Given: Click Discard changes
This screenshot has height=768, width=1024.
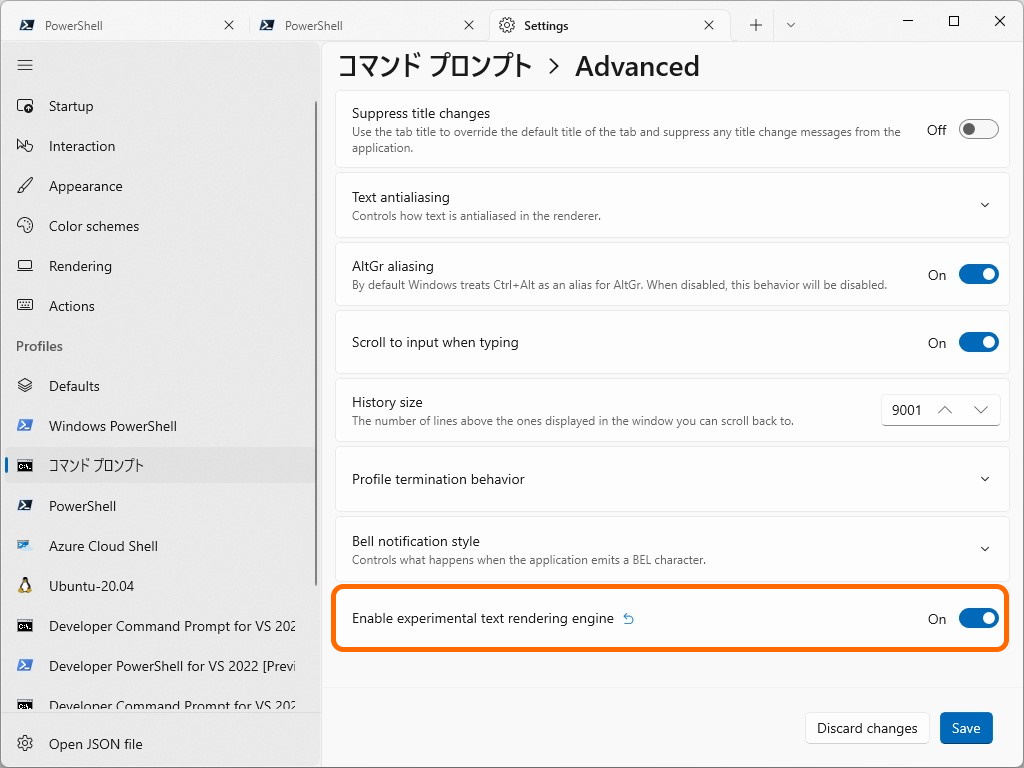Looking at the screenshot, I should [x=866, y=728].
